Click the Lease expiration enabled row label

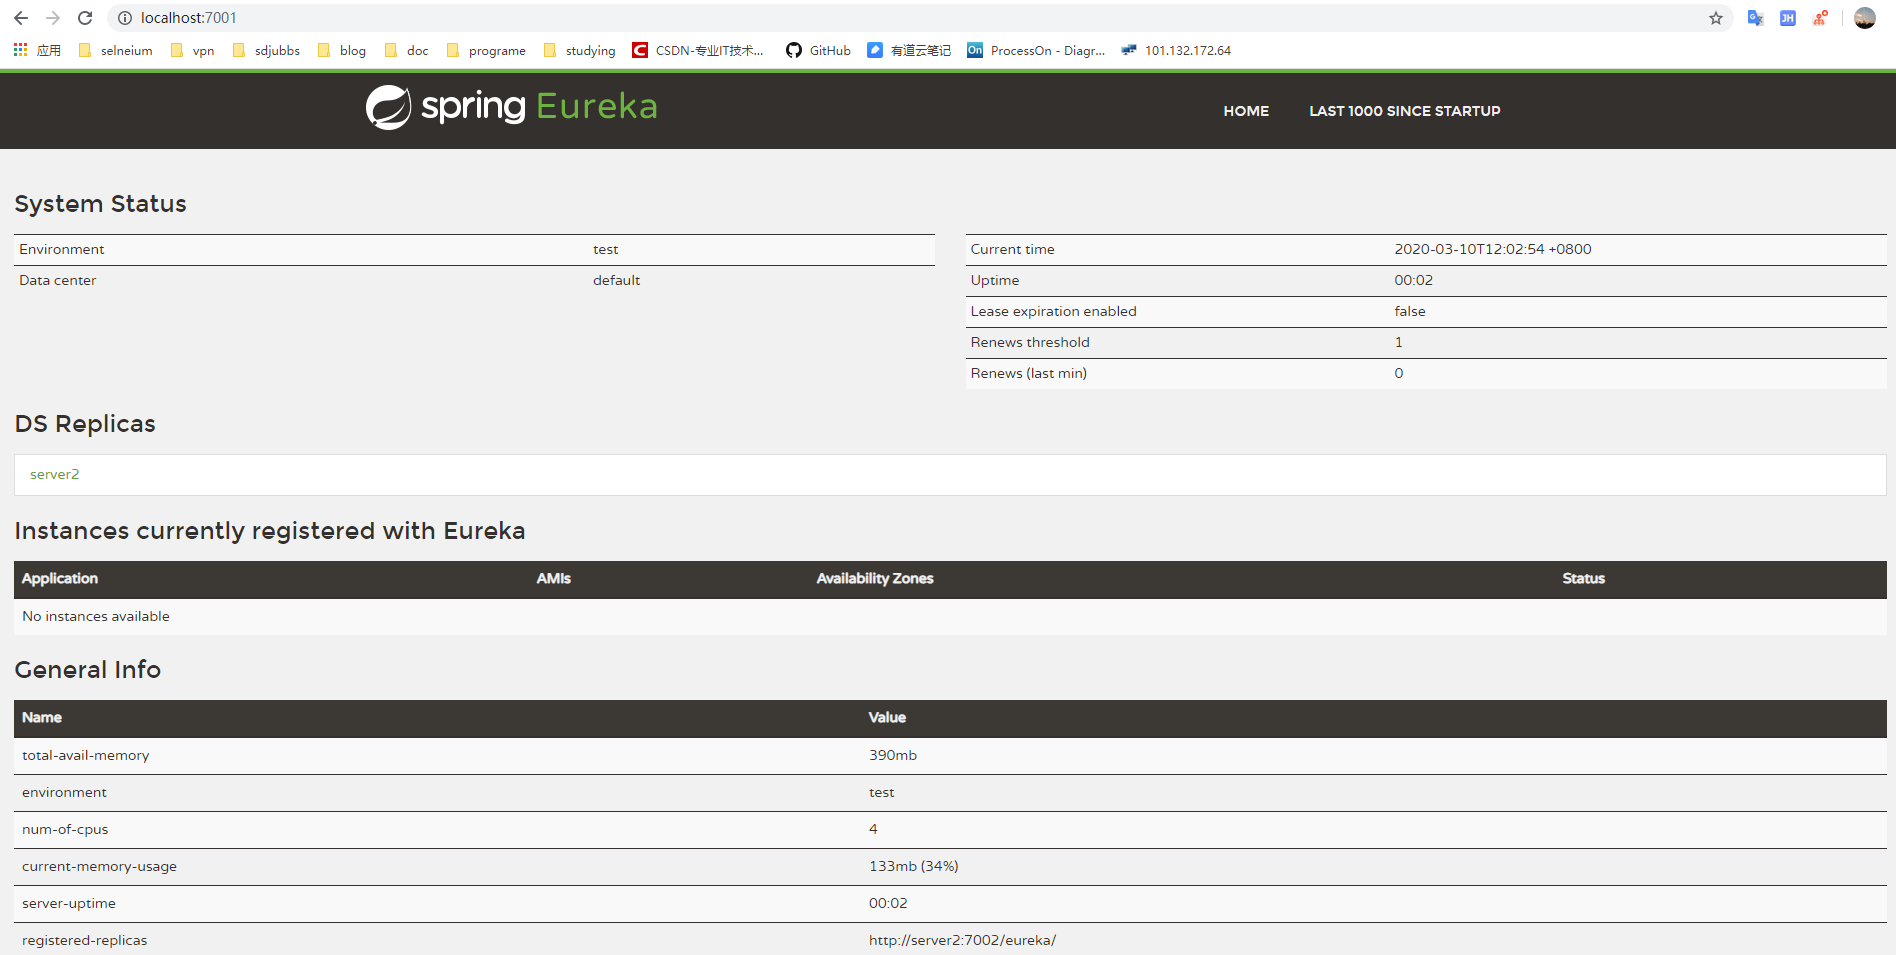click(1053, 311)
